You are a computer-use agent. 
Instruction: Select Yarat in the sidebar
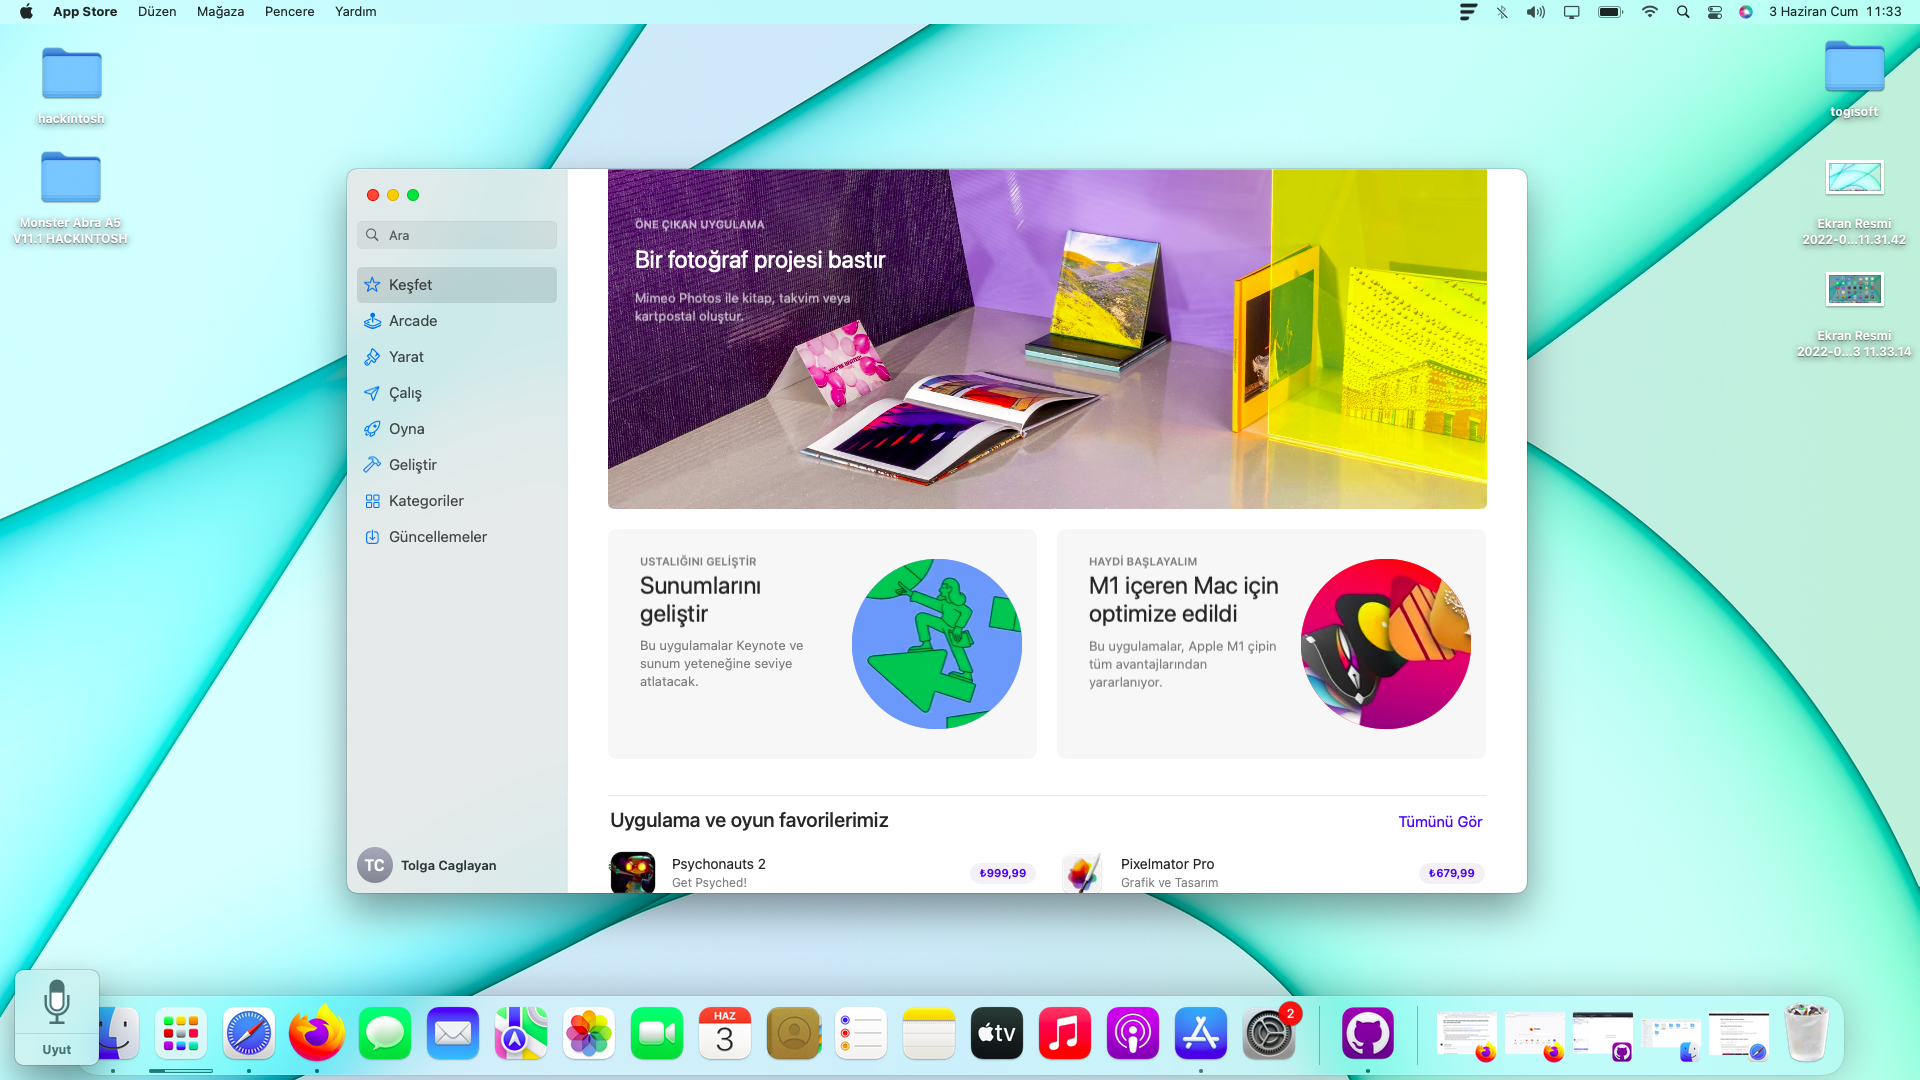pos(406,357)
